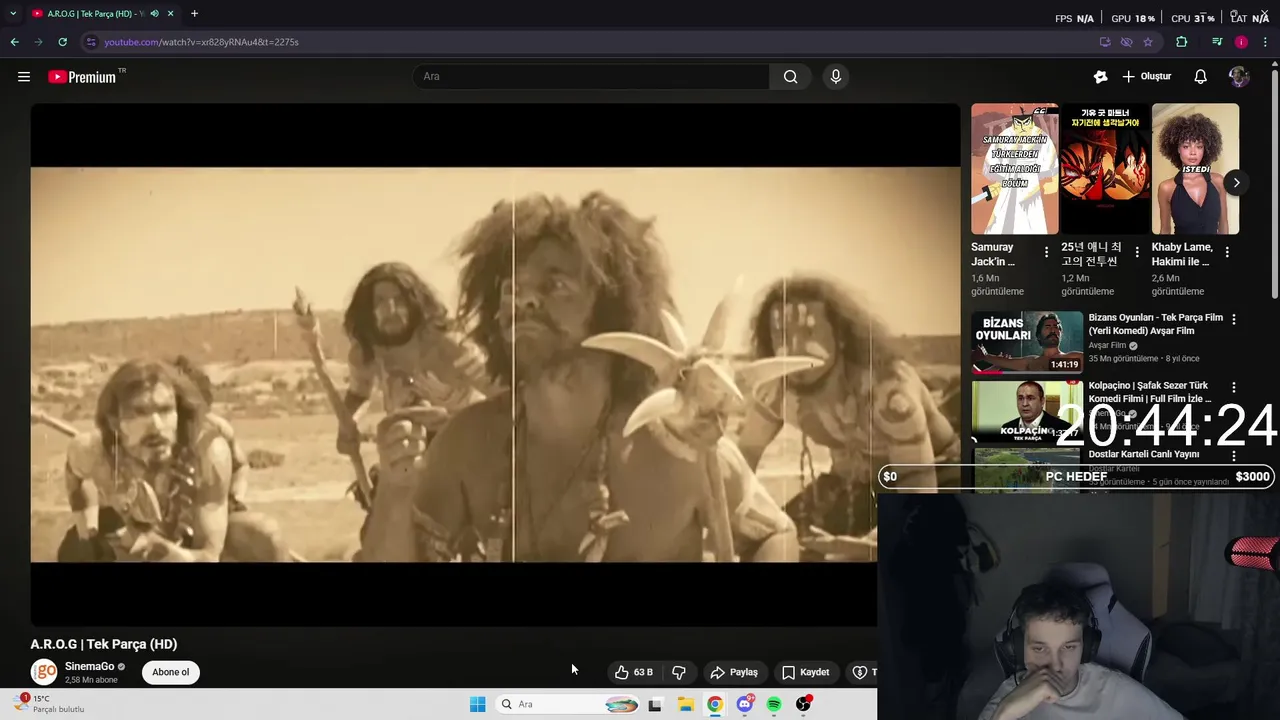This screenshot has height=720, width=1280.
Task: Close the A.R.O.G browser tab
Action: [x=170, y=14]
